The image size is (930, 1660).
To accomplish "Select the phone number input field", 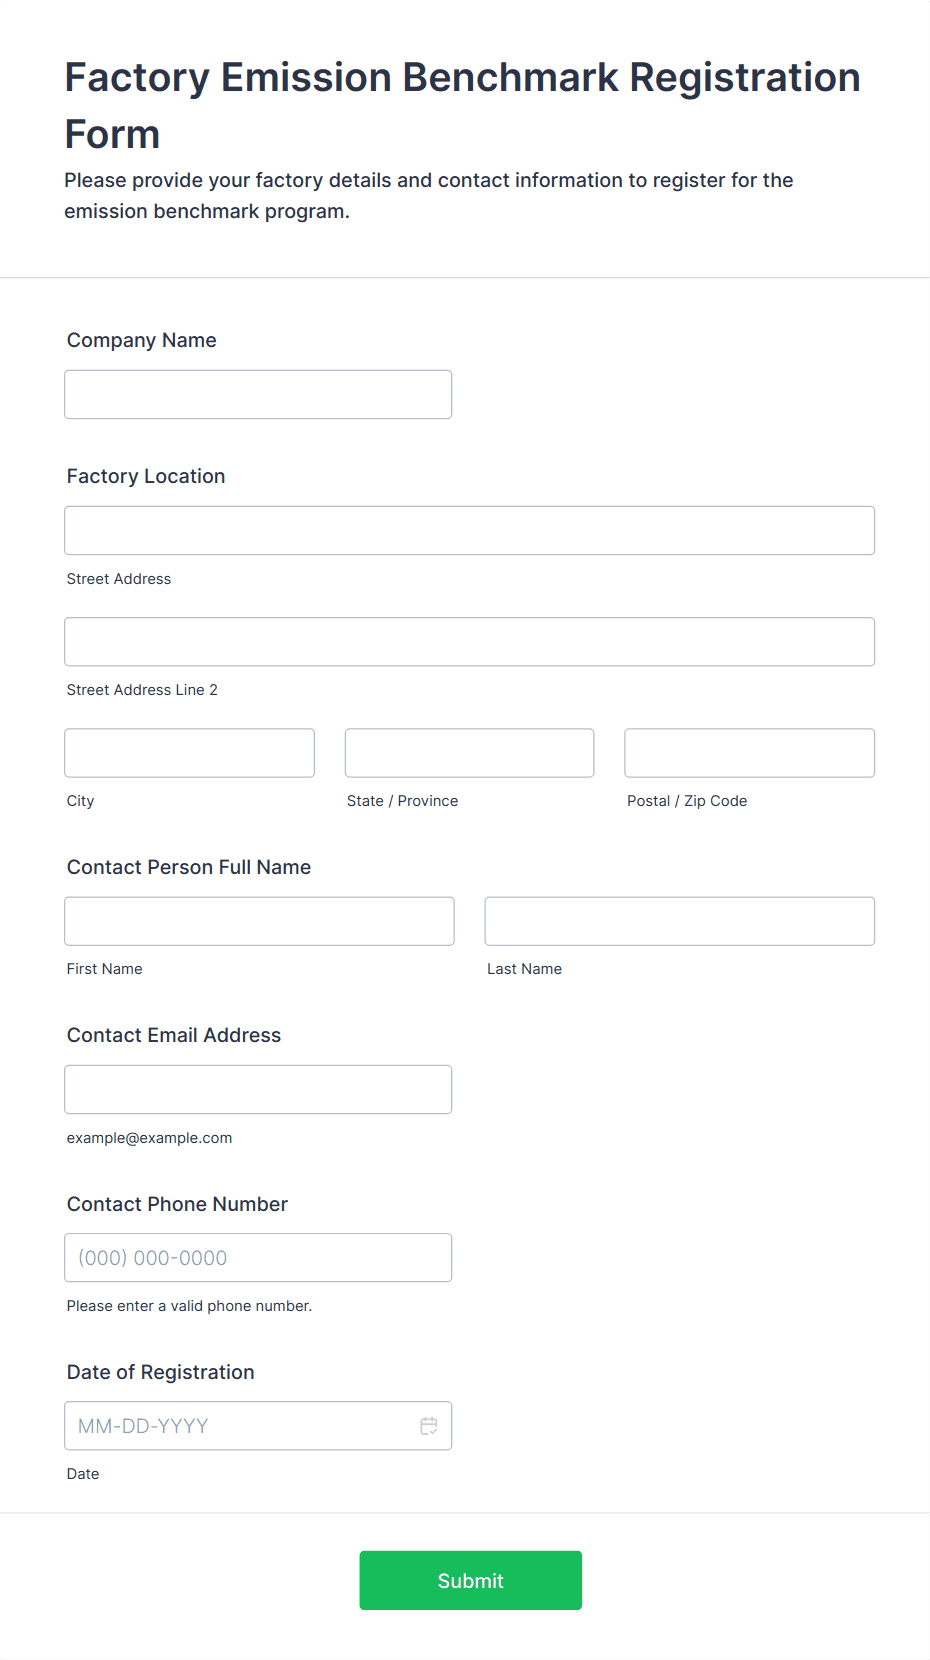I will point(258,1258).
